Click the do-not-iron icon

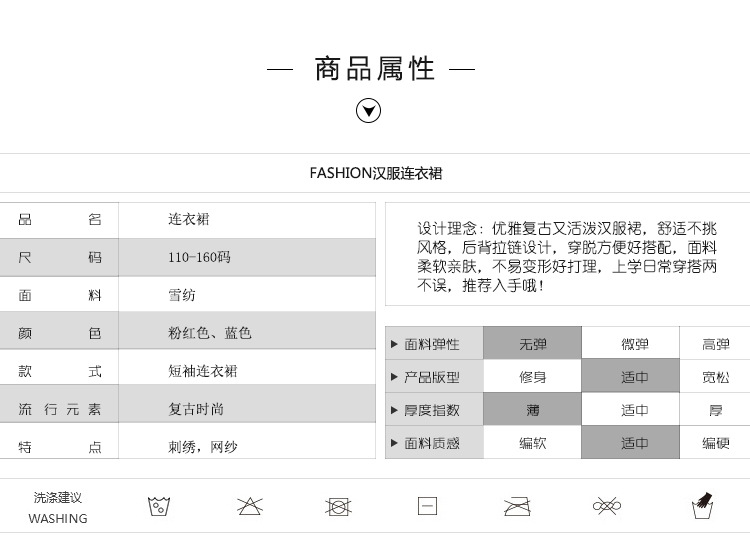pos(517,506)
